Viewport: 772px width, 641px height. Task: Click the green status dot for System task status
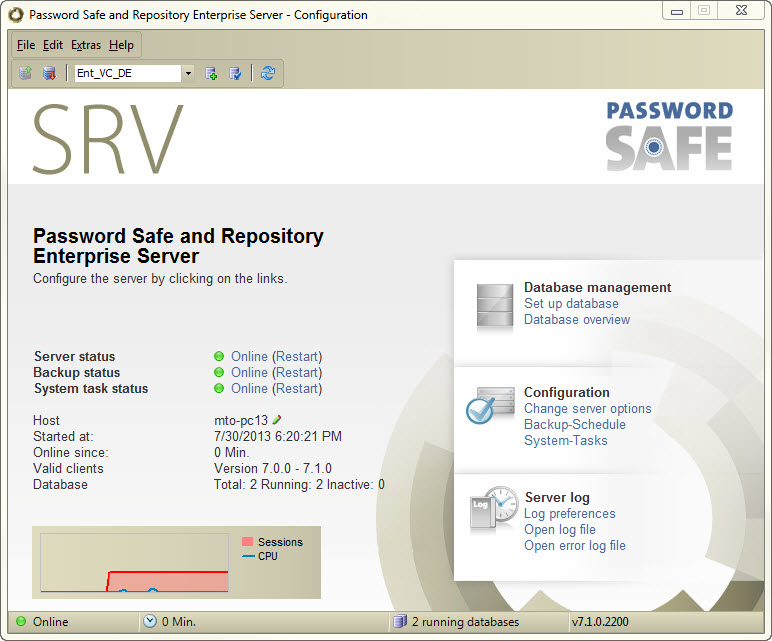point(219,388)
